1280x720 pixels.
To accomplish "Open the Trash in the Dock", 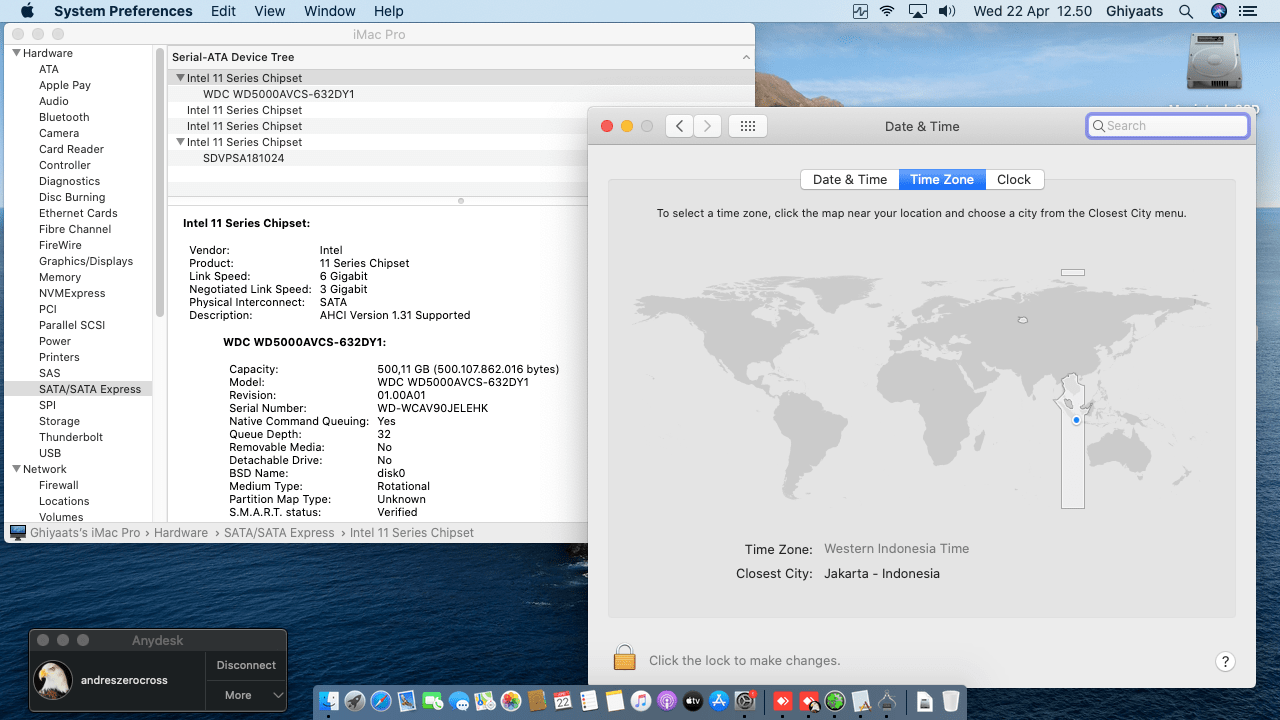I will pos(950,702).
